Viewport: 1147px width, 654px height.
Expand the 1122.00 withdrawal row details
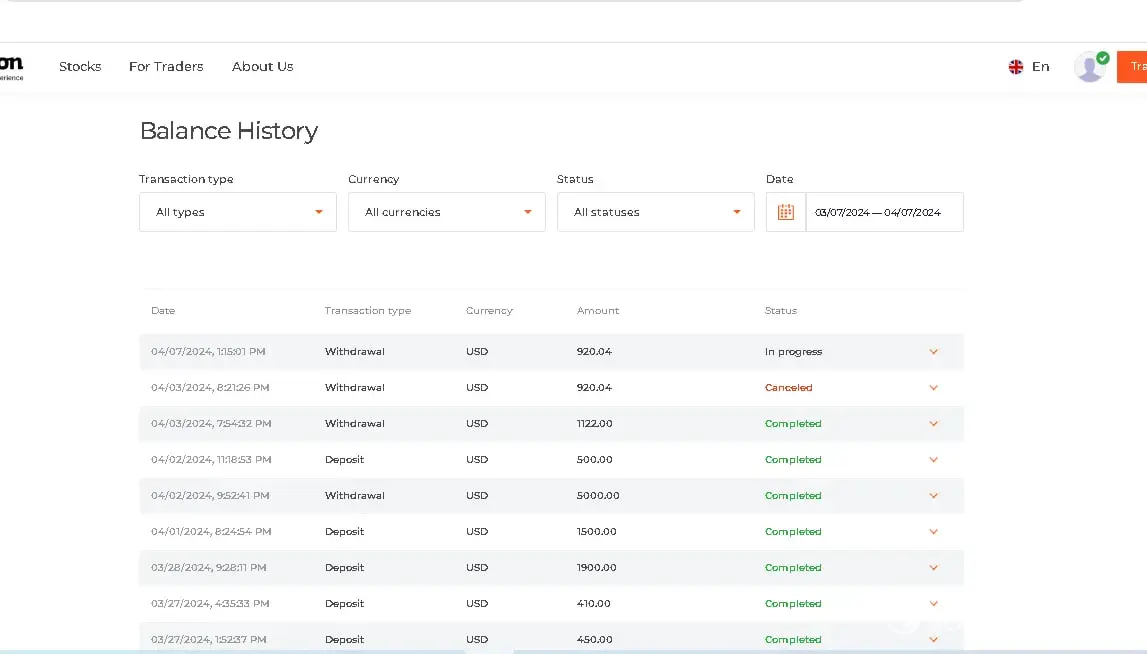point(933,424)
